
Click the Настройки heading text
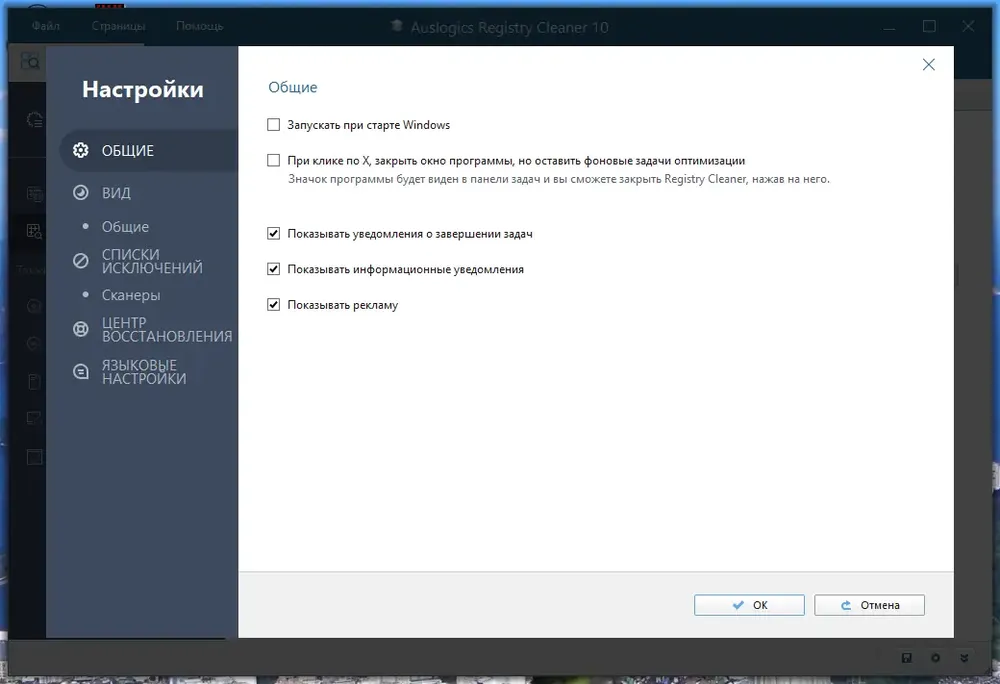pyautogui.click(x=143, y=90)
